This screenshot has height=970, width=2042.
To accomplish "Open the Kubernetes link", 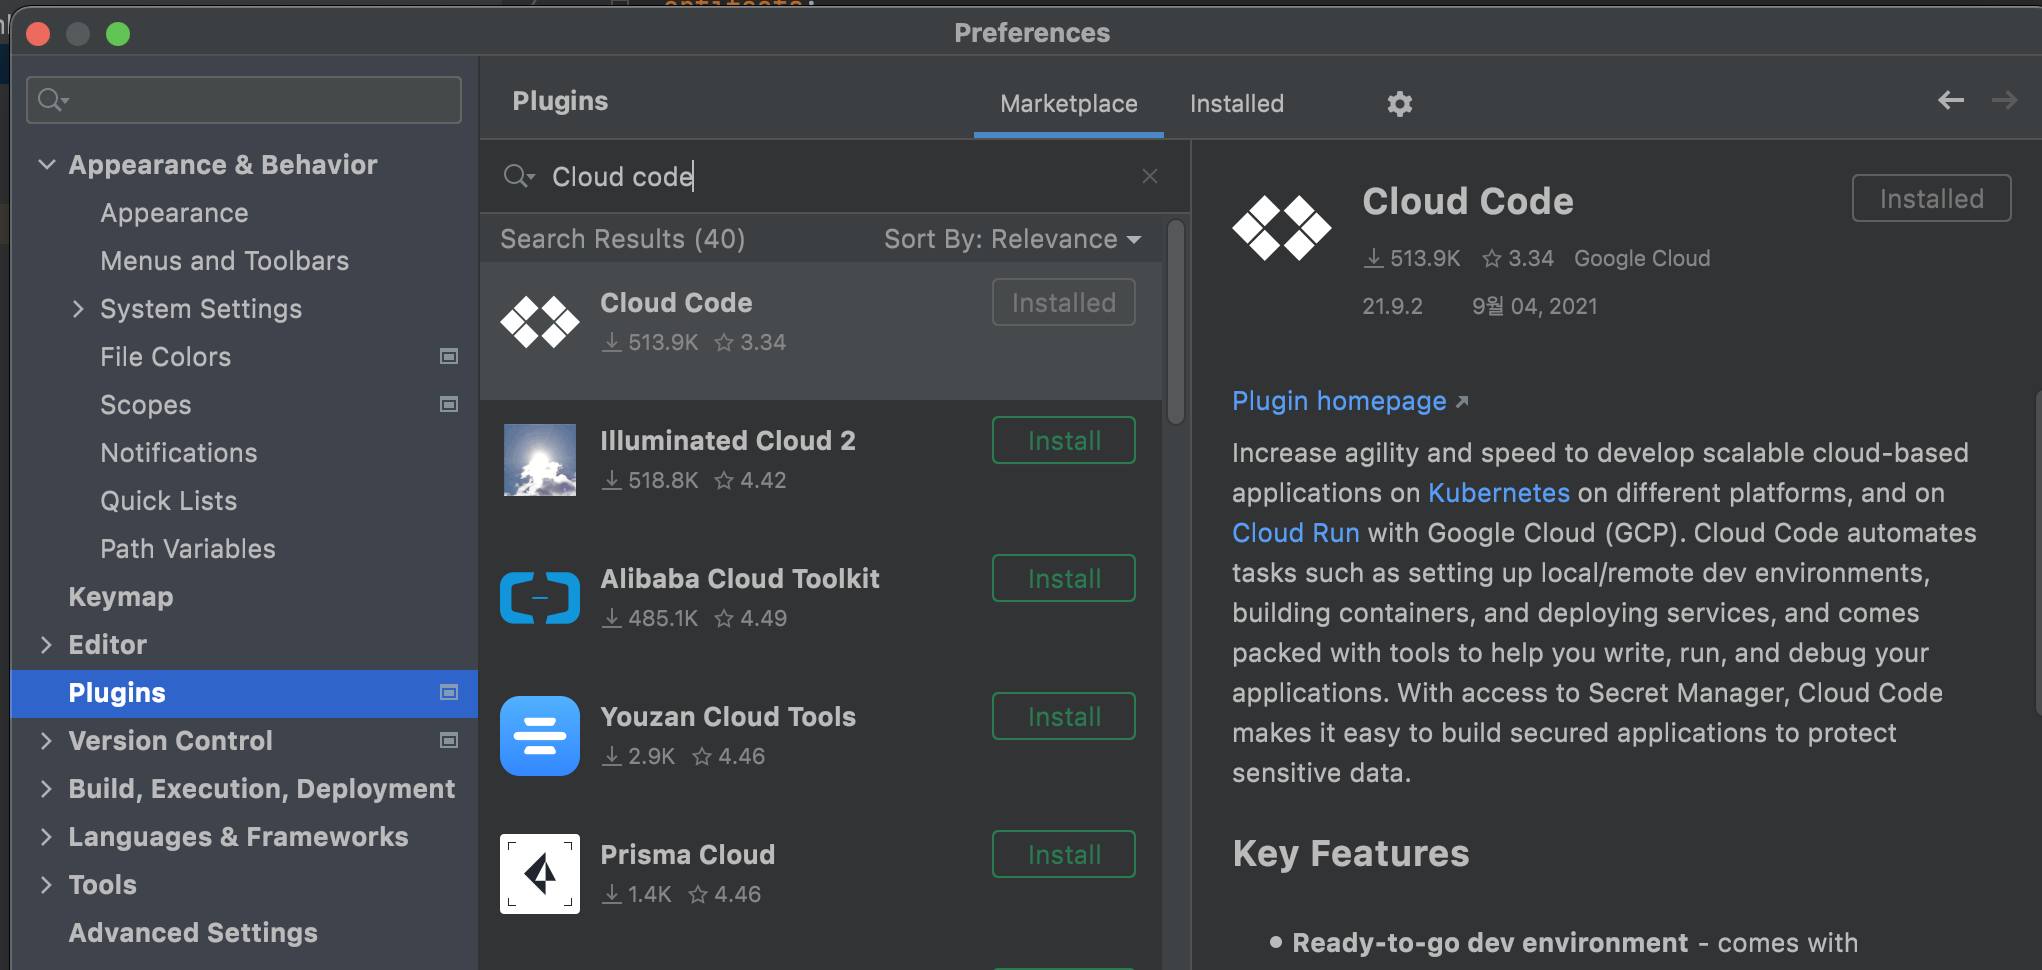I will [1498, 493].
